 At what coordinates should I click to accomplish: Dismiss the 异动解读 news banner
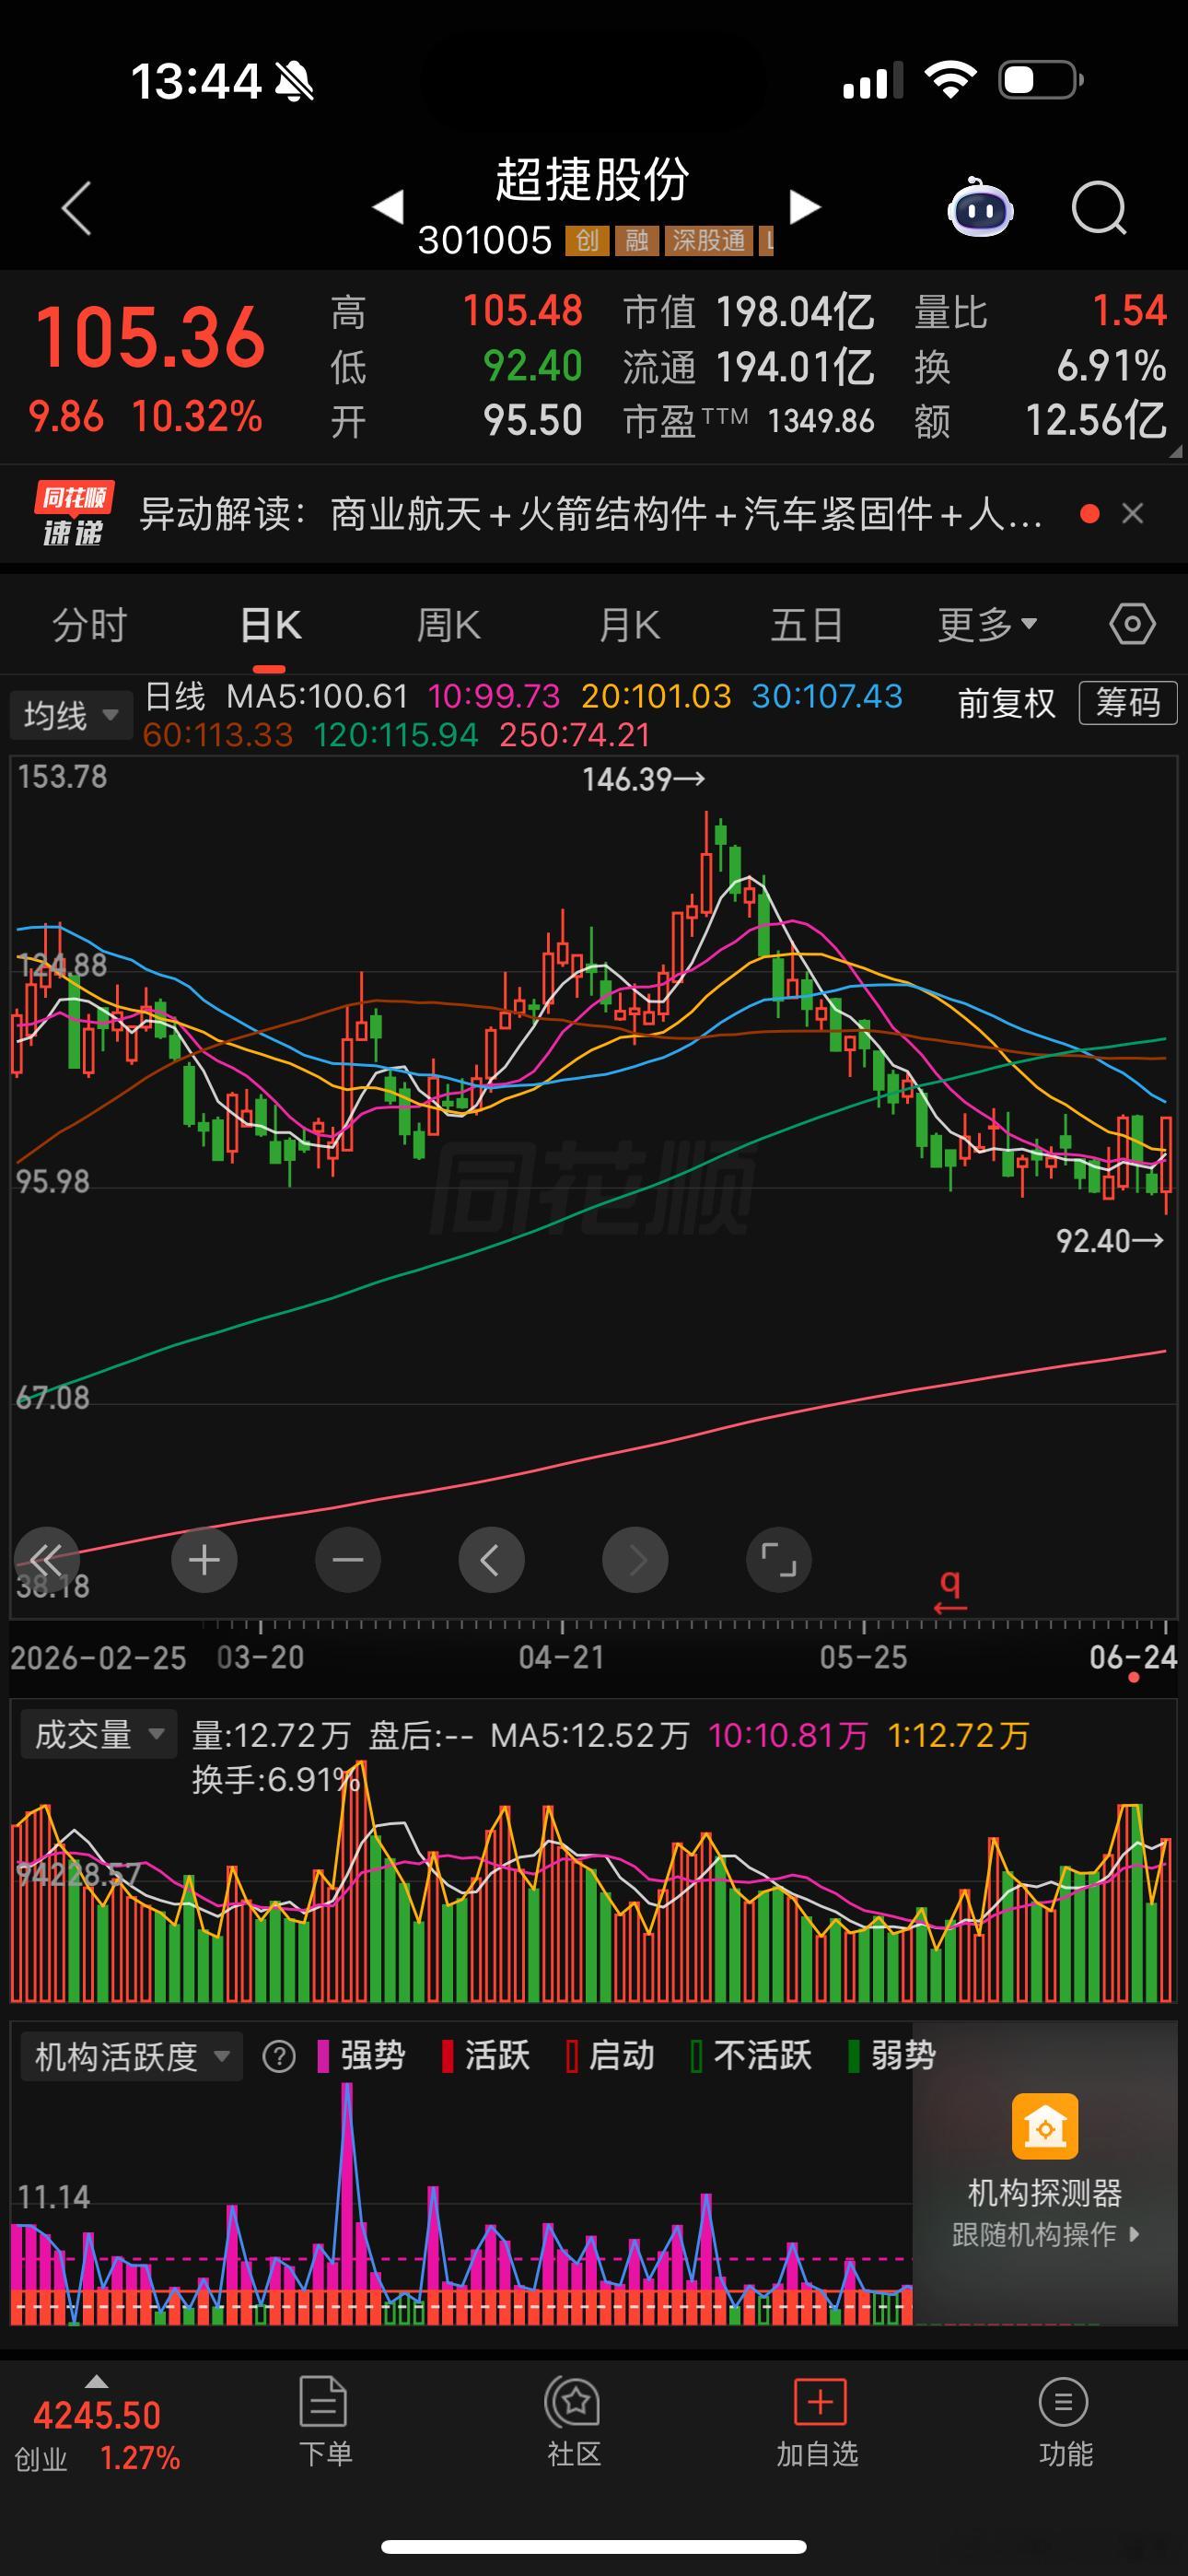[x=1133, y=514]
